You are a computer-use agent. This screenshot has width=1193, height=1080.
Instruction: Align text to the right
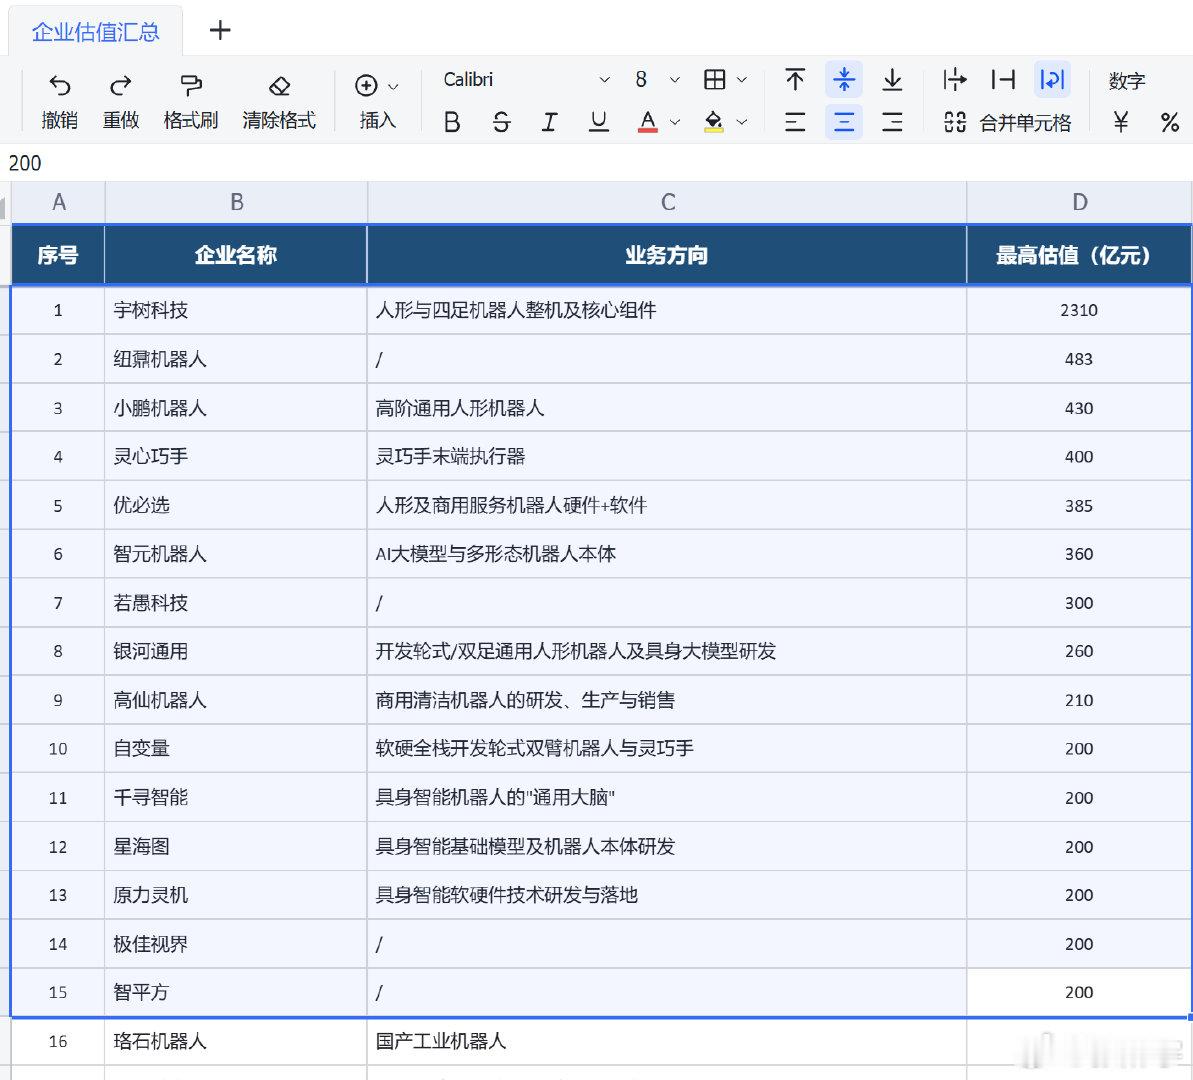[892, 122]
